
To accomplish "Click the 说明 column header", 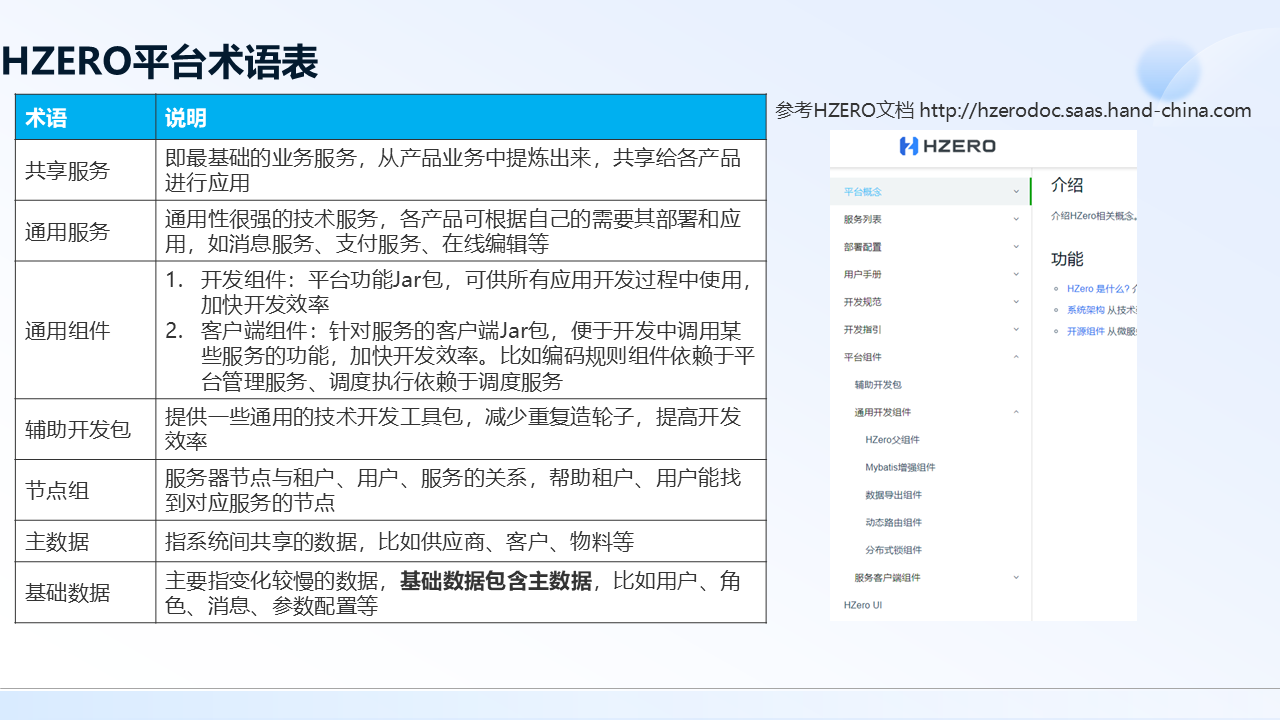I will (x=461, y=117).
